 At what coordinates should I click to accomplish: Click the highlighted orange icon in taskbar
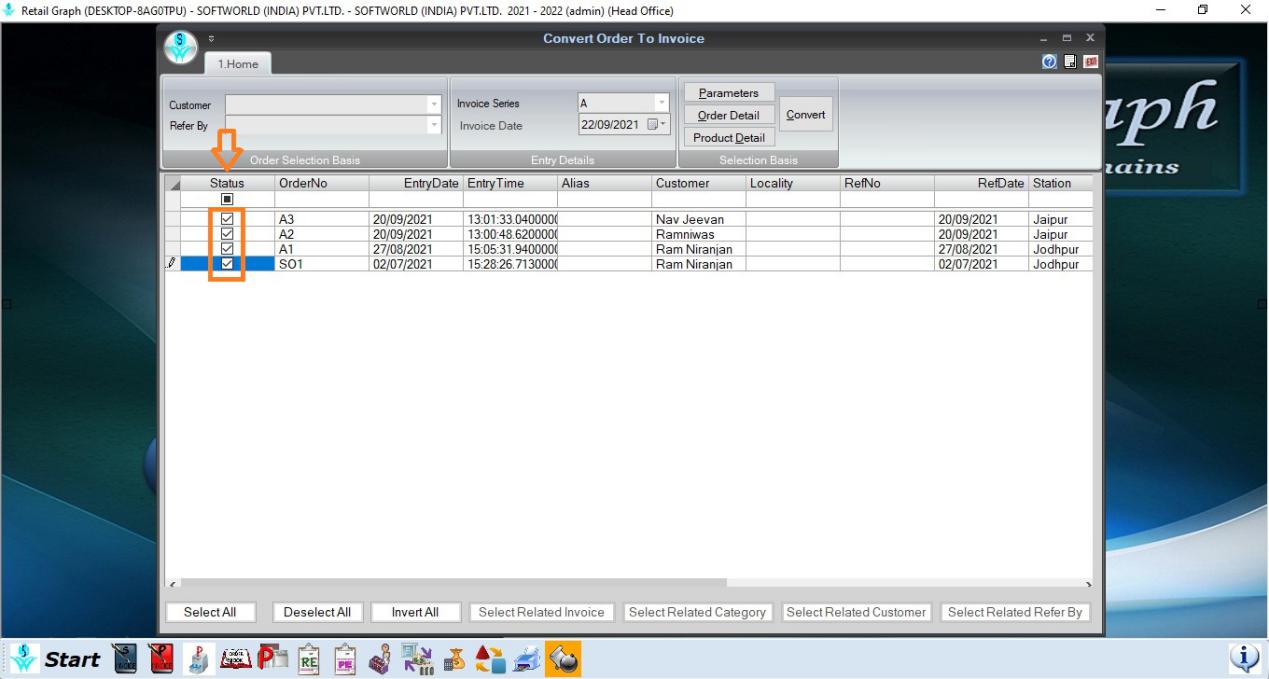tap(562, 659)
